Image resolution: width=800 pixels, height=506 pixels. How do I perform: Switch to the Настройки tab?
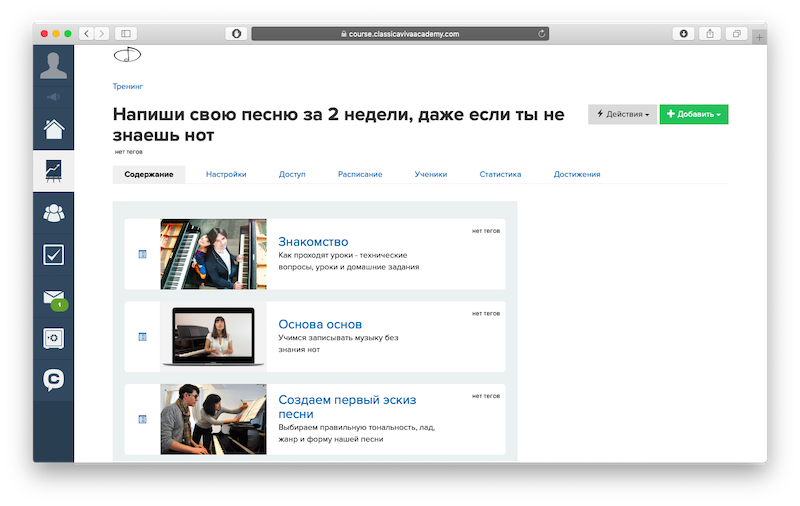click(226, 174)
